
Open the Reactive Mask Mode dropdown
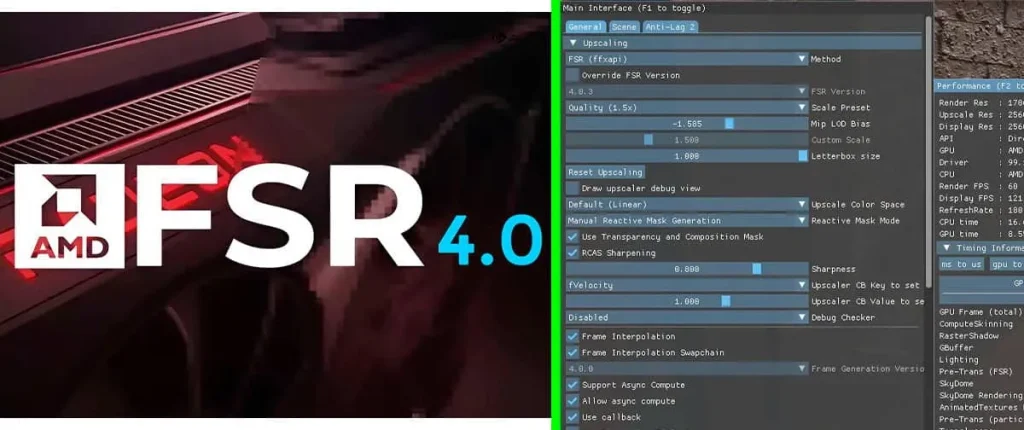pyautogui.click(x=687, y=221)
